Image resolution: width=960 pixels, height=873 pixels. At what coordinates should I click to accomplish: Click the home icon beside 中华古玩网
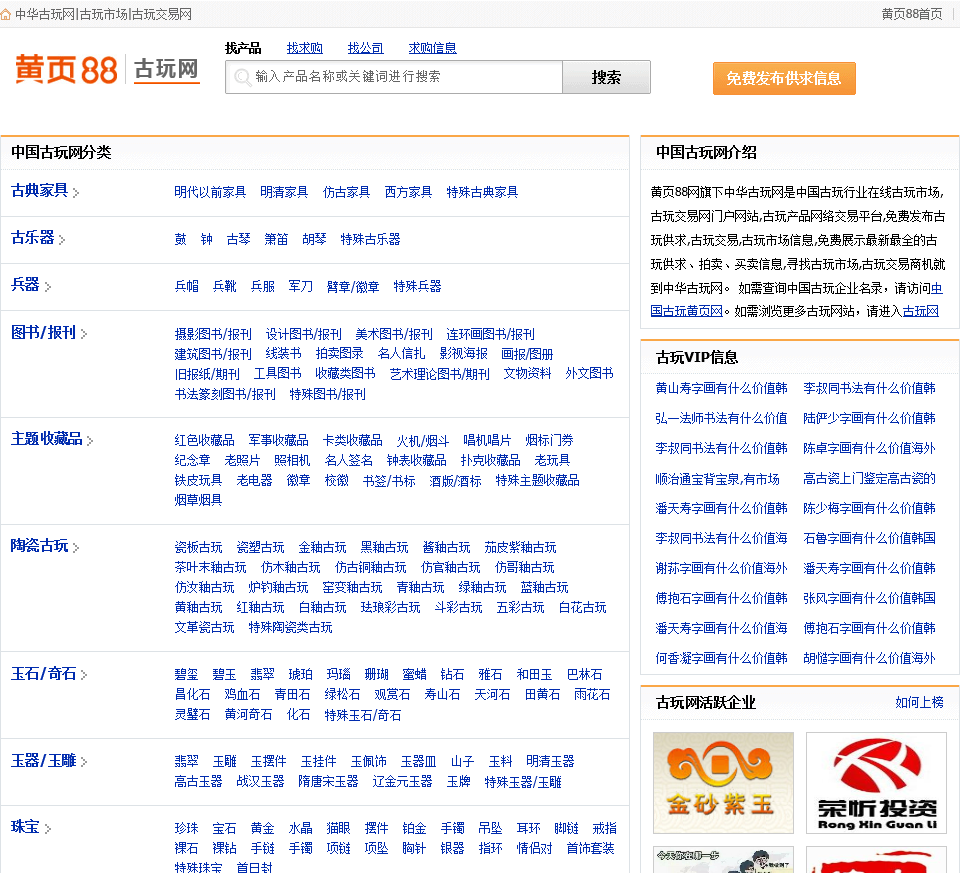6,14
